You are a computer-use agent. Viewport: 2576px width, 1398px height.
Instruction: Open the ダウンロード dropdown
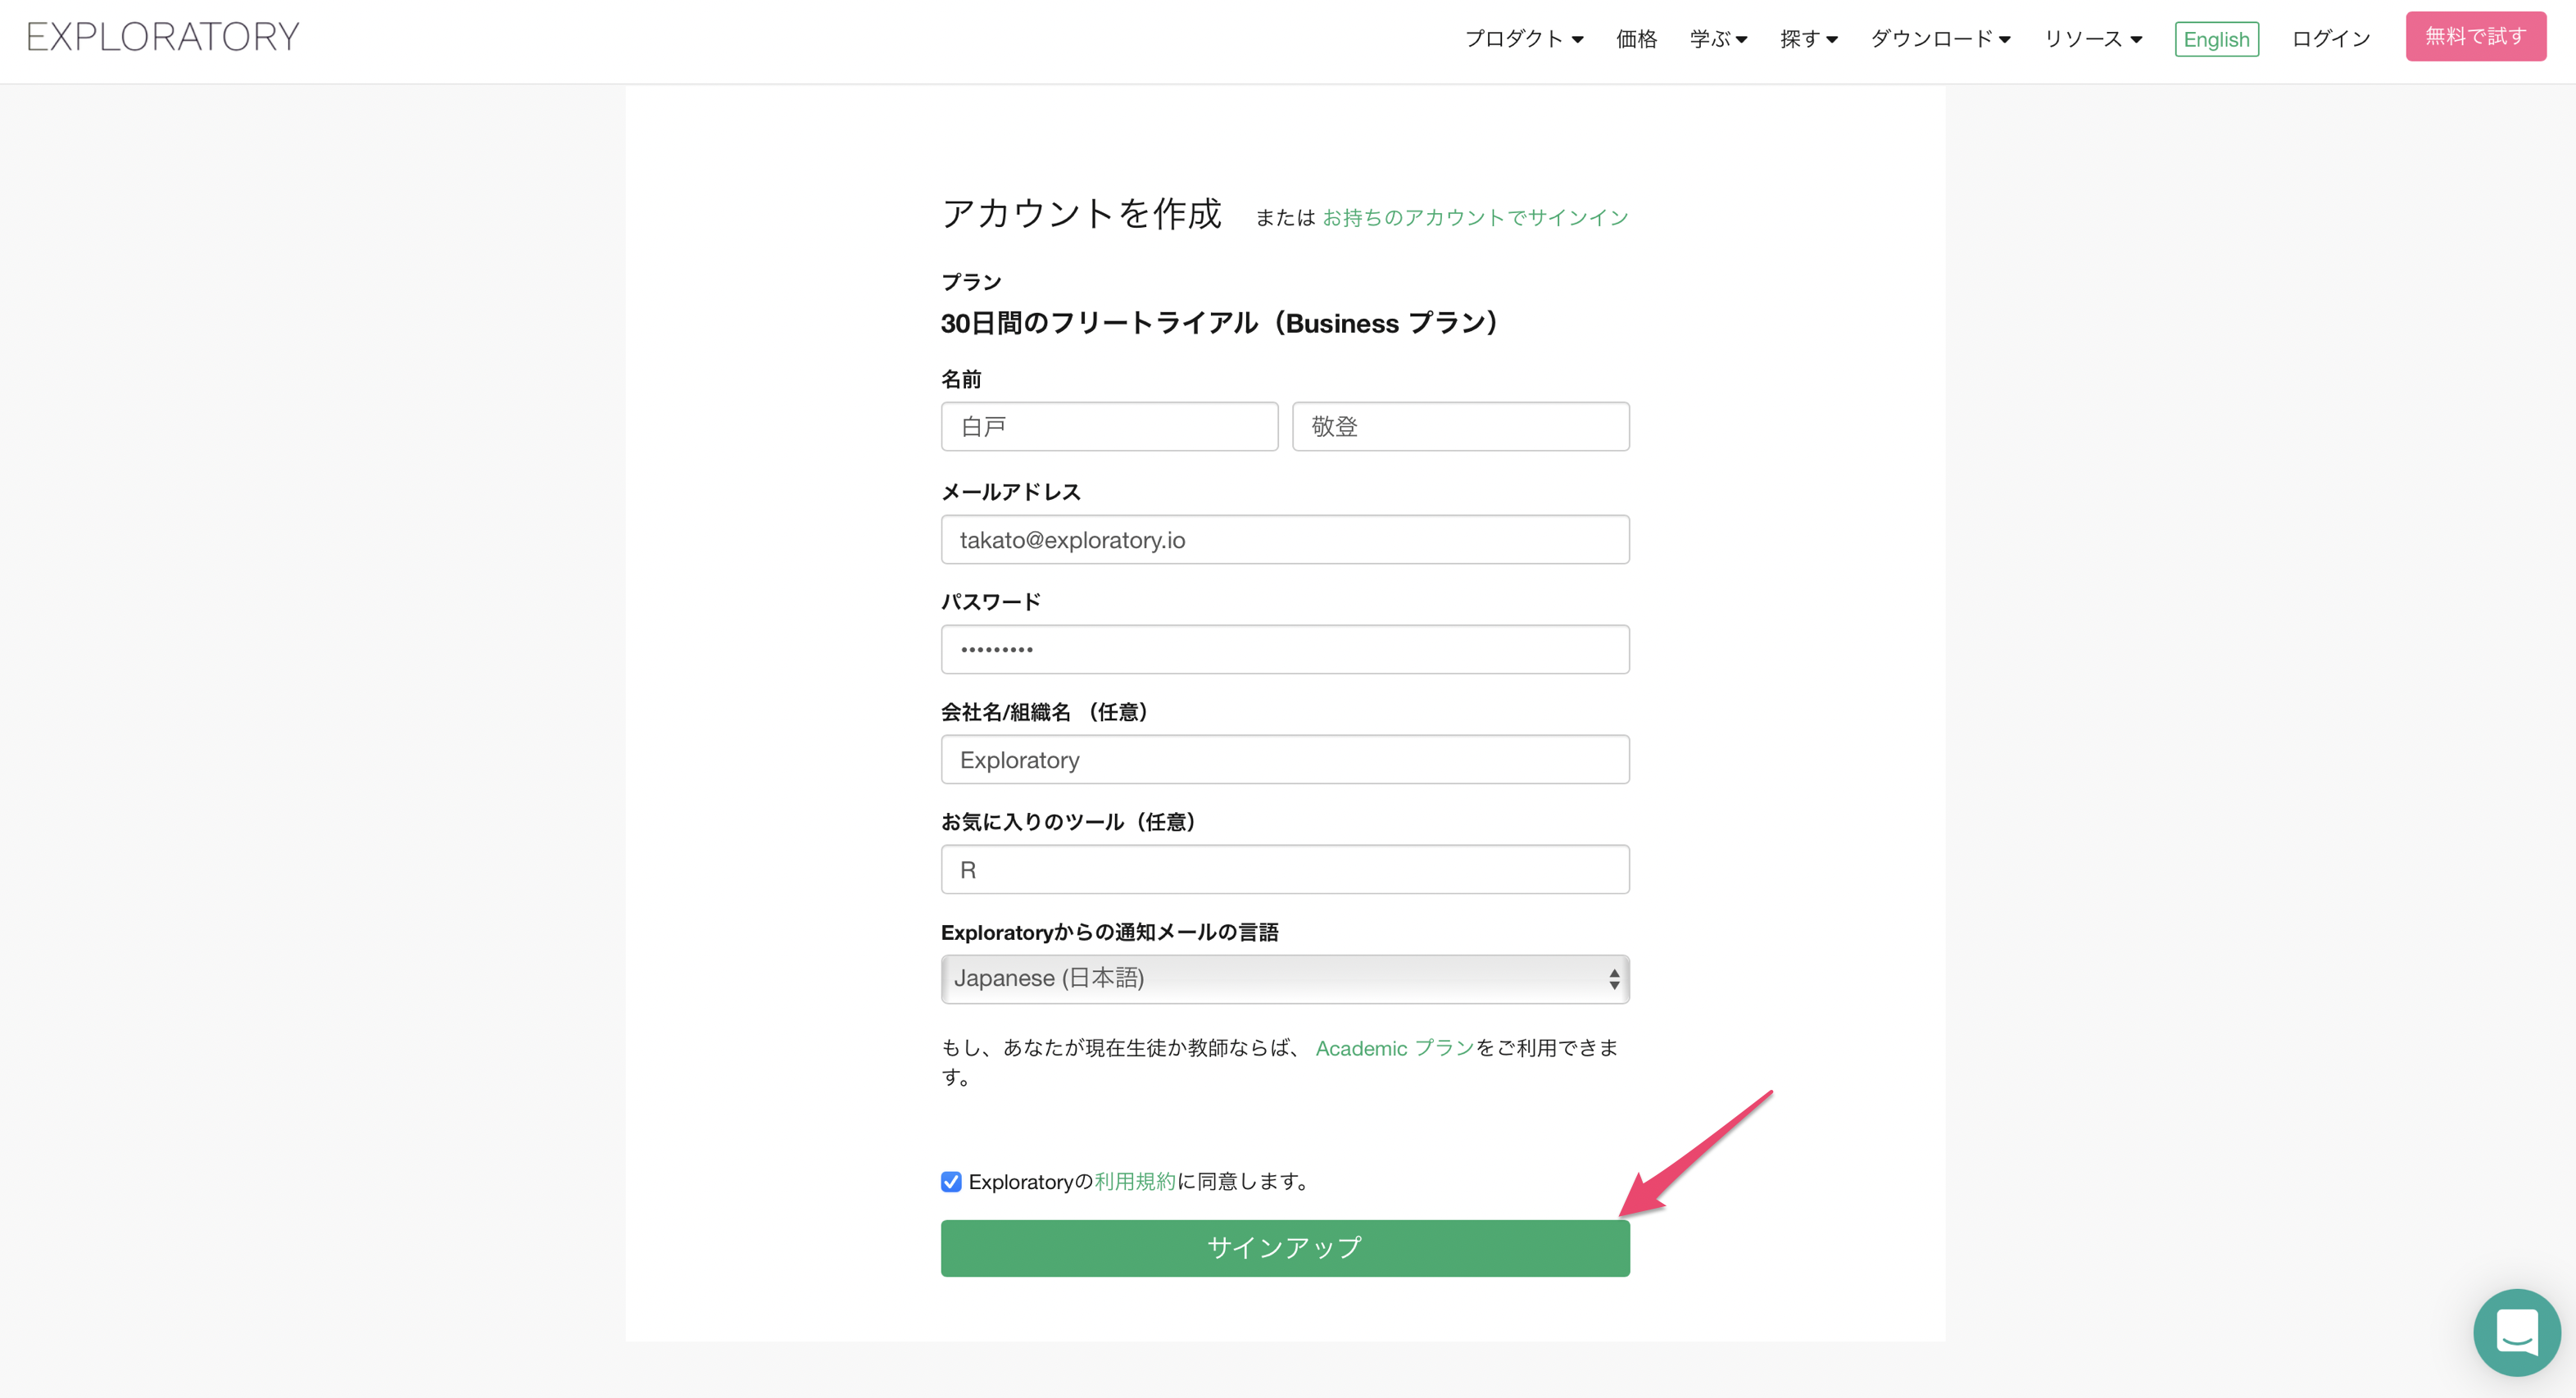pos(1940,39)
